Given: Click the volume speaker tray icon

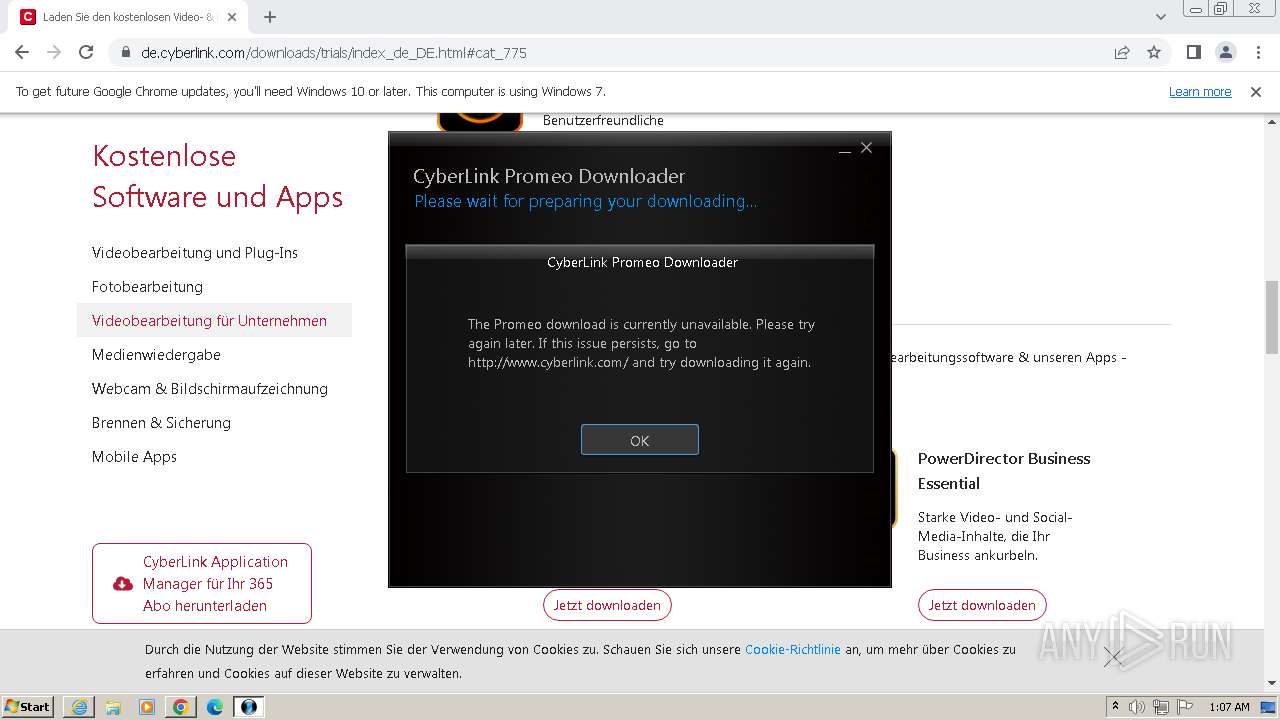Looking at the screenshot, I should tap(1138, 707).
